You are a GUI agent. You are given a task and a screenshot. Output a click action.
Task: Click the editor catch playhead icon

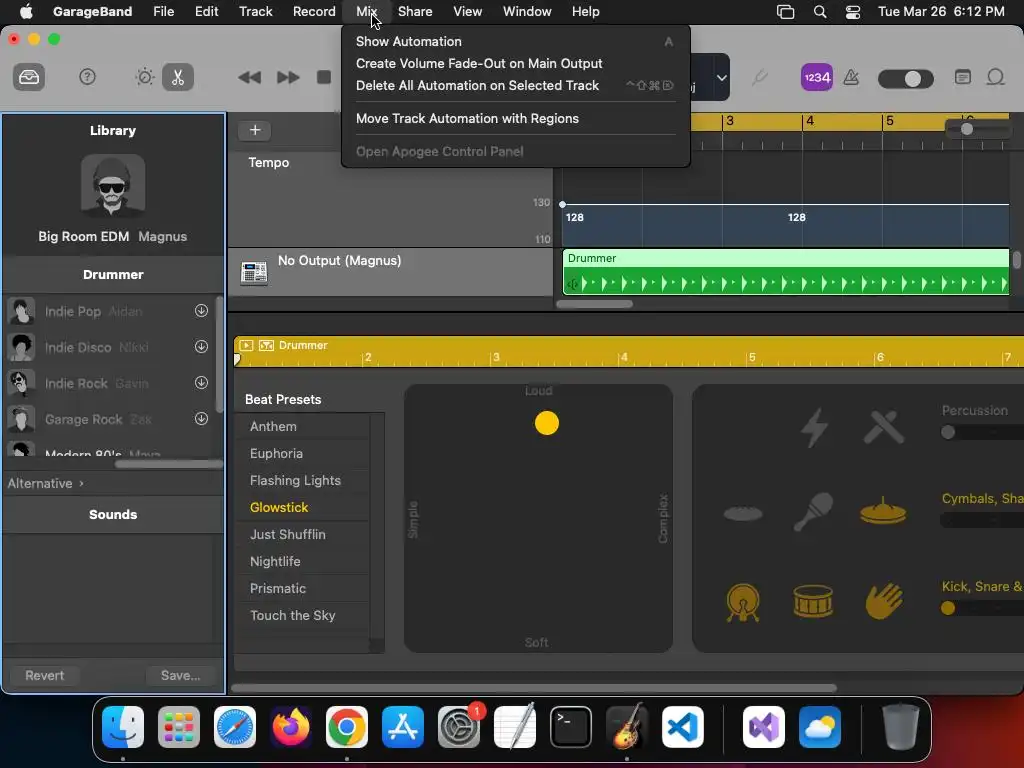266,345
